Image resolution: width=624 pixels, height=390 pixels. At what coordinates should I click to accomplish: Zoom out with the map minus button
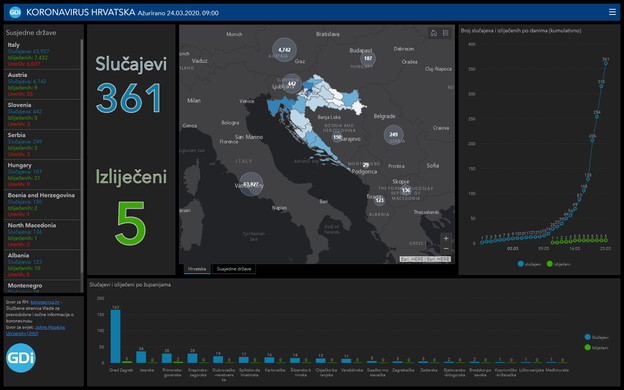tap(446, 249)
